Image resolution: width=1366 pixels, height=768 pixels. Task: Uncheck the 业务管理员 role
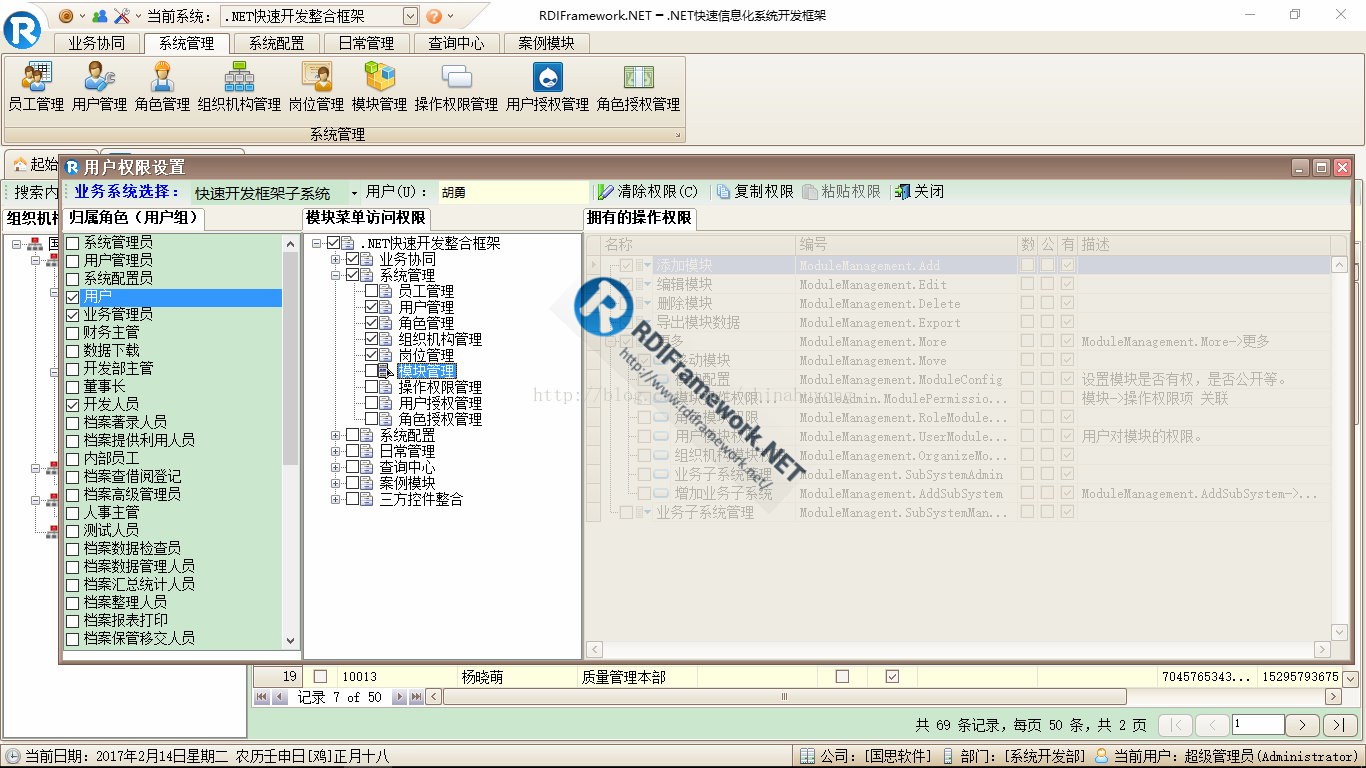point(72,315)
